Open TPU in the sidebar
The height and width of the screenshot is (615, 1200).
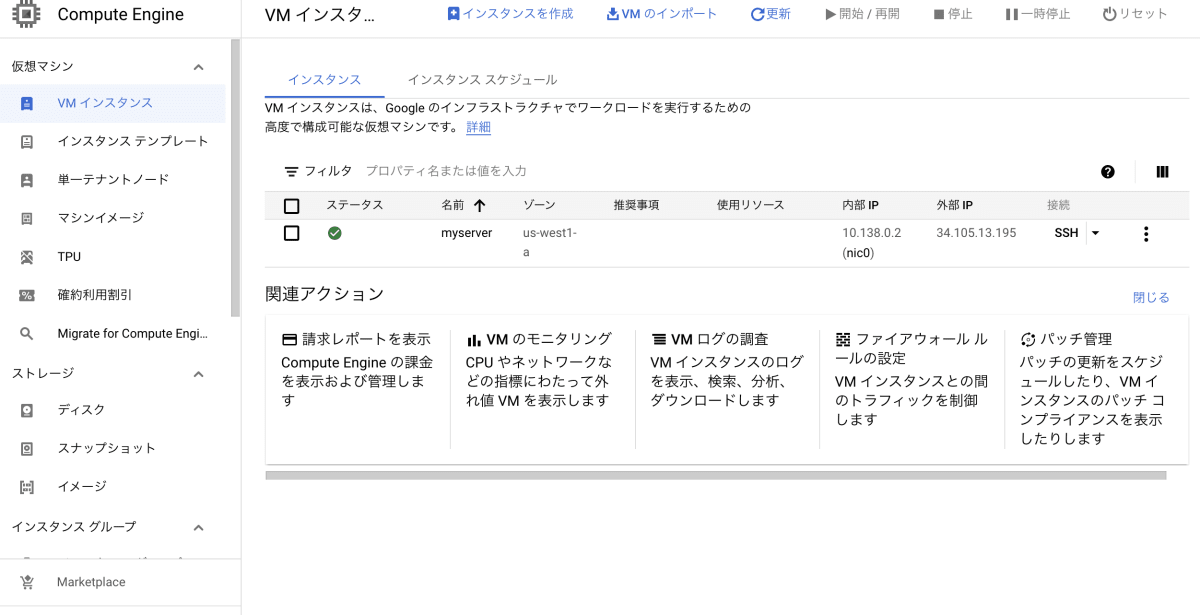pyautogui.click(x=69, y=257)
